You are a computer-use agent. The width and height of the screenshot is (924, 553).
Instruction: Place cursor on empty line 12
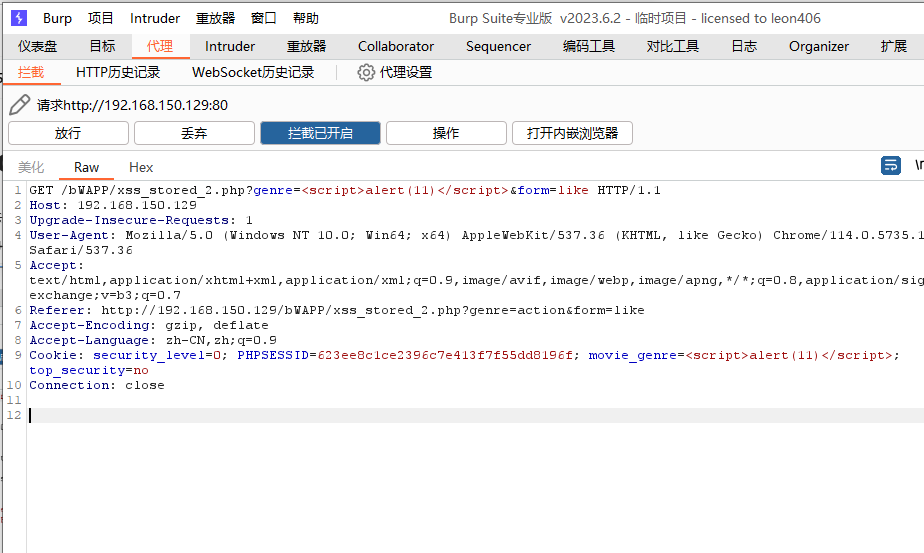pos(475,415)
